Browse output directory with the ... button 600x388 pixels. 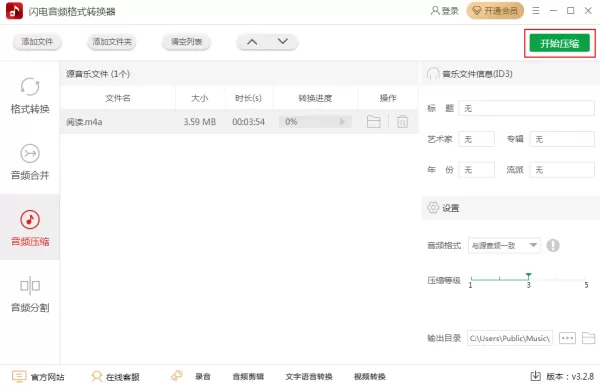click(x=567, y=338)
